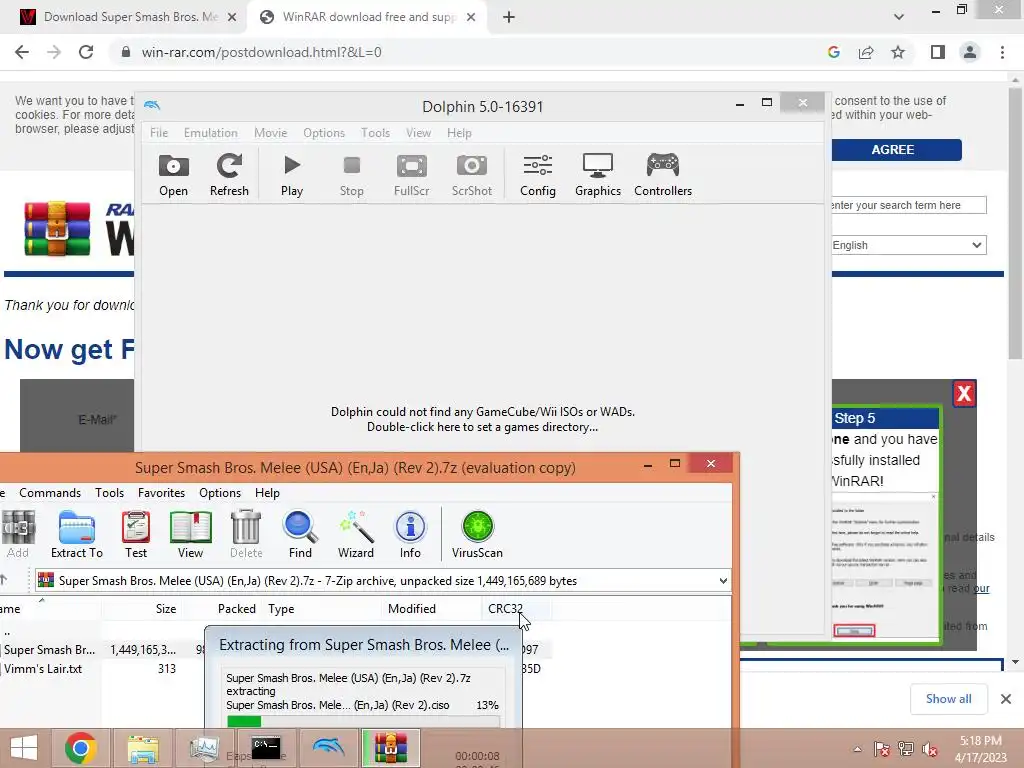Open the Favorites menu in WinRAR
Screen dimensions: 1024x768
tap(161, 493)
